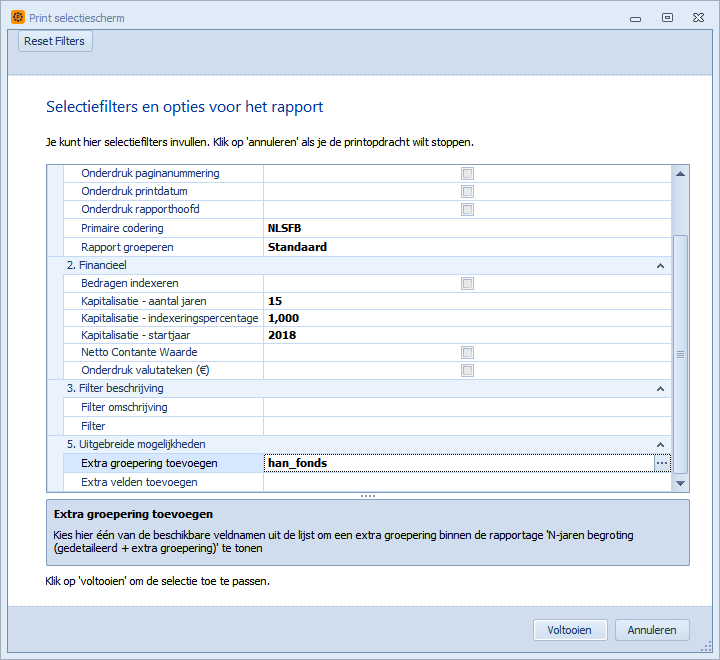The height and width of the screenshot is (660, 720).
Task: Select the Kapitalisatie - startjaar row label
Action: tap(135, 335)
